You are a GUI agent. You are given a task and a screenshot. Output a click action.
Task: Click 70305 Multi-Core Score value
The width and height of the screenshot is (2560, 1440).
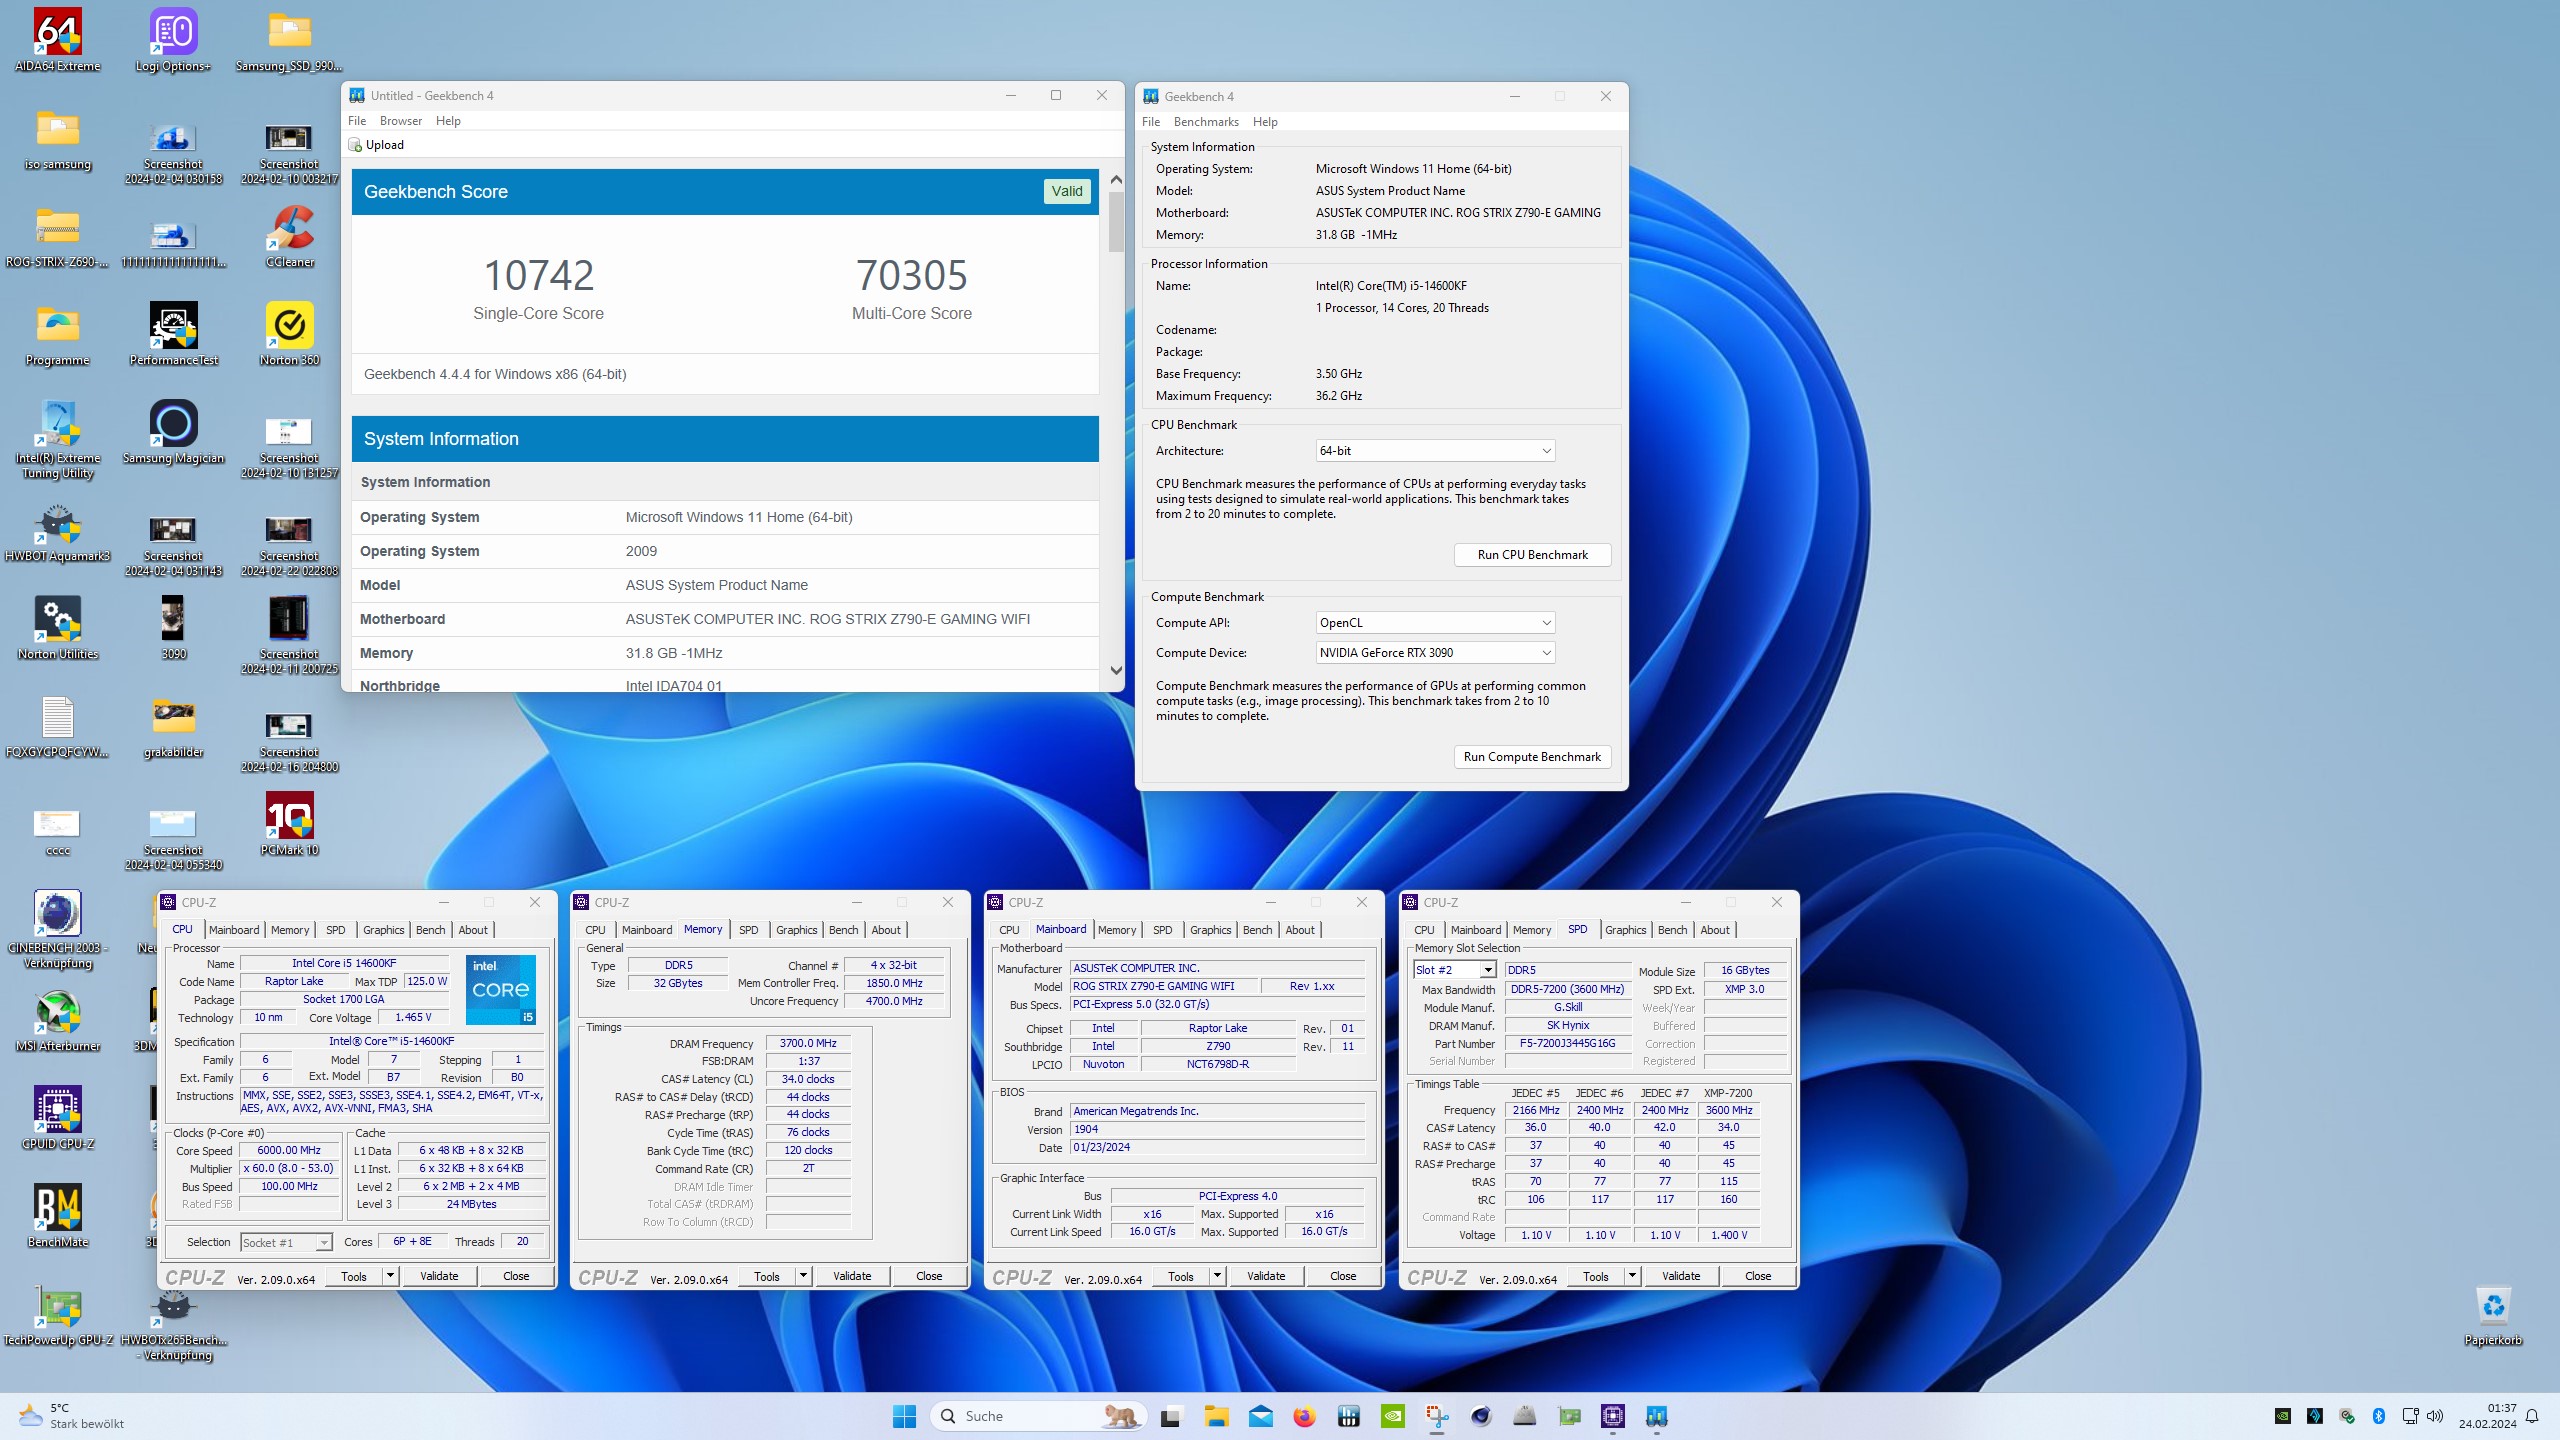[x=912, y=276]
